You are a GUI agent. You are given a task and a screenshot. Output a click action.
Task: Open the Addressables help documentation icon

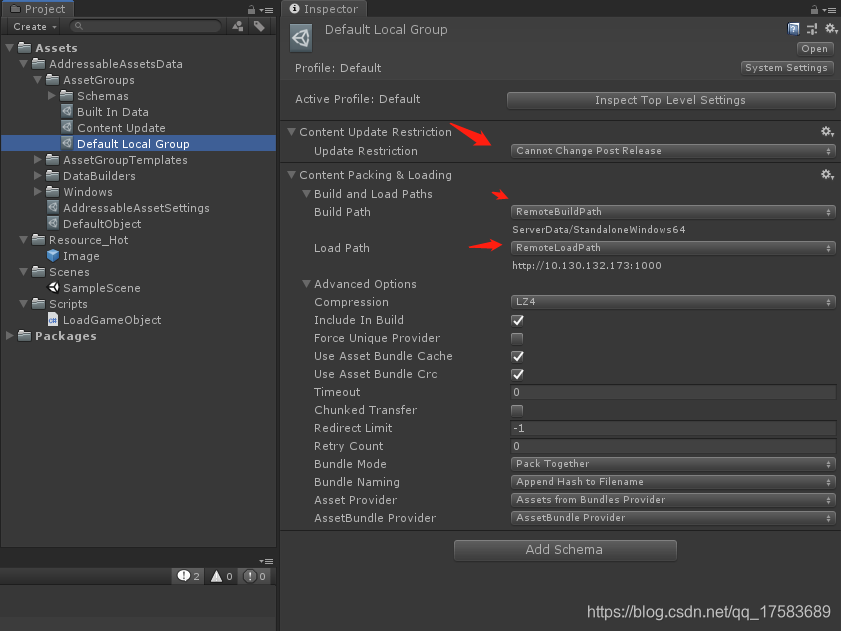793,28
